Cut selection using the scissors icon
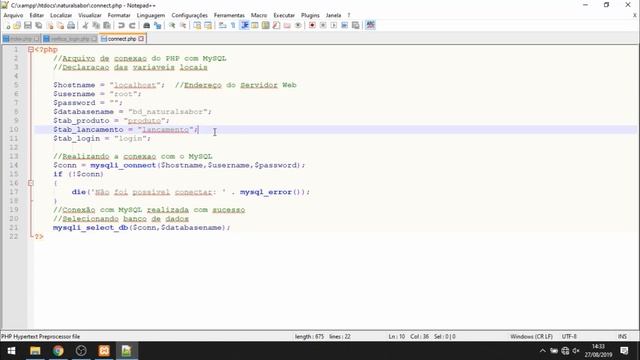This screenshot has width=640, height=360. point(85,25)
